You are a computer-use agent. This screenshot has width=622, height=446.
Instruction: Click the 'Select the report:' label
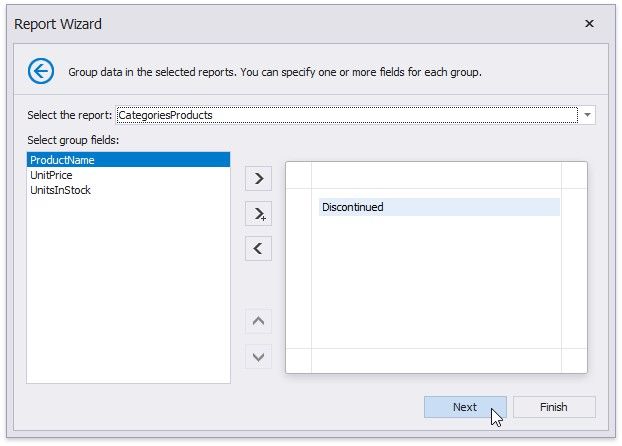click(69, 115)
